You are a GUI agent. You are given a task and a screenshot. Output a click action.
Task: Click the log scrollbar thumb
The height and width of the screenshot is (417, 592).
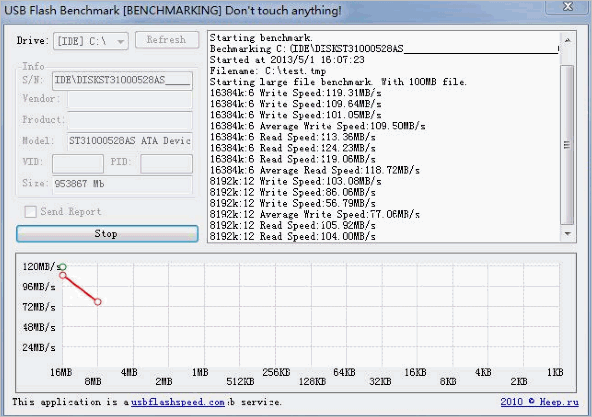pyautogui.click(x=567, y=145)
